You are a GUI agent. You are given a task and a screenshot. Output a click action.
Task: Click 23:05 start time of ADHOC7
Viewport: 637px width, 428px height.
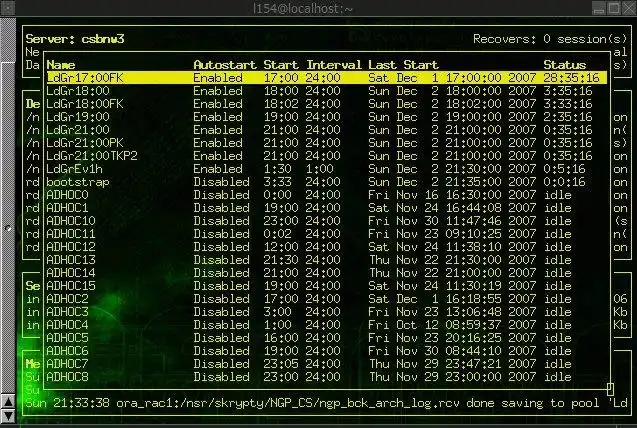click(x=281, y=363)
